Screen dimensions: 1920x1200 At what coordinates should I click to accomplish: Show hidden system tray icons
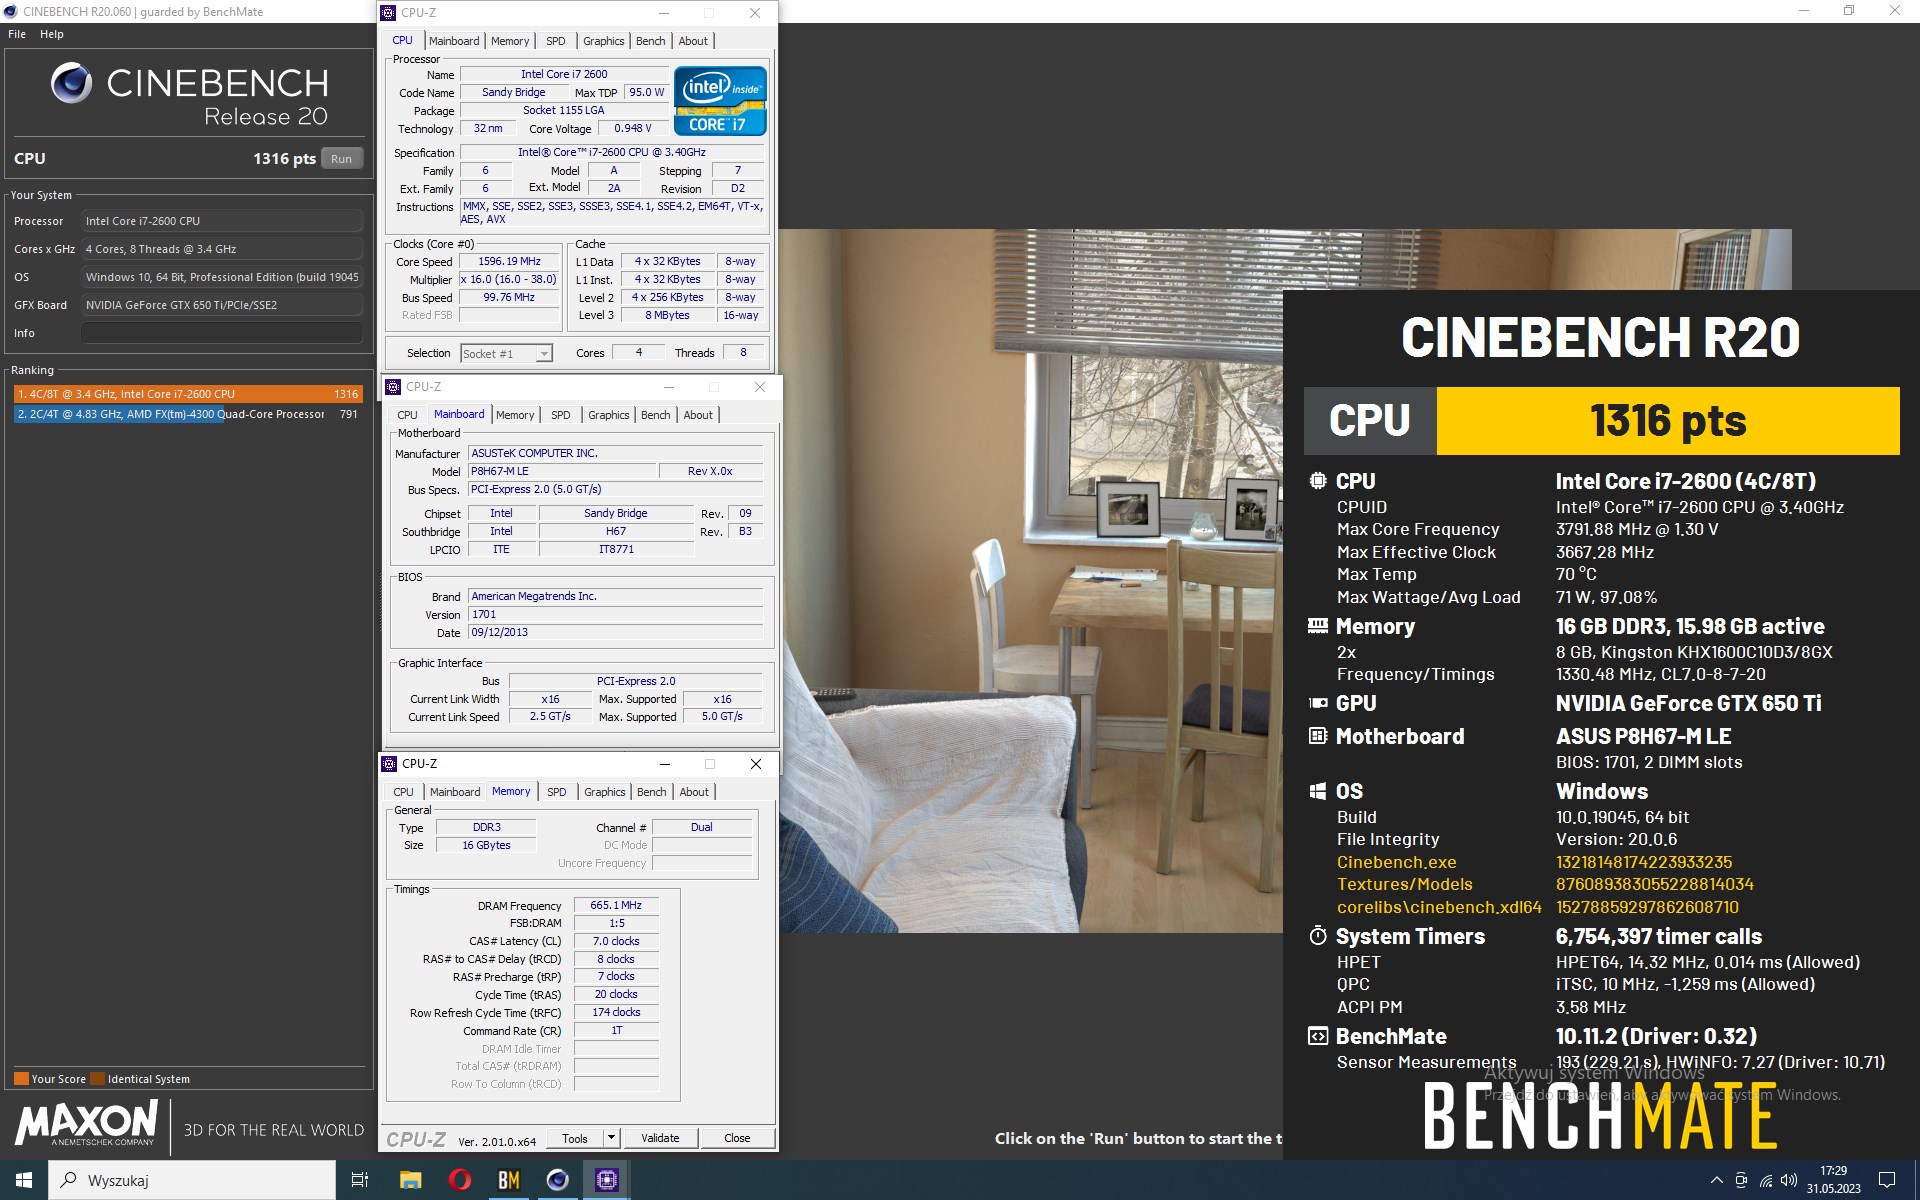tap(1716, 1180)
